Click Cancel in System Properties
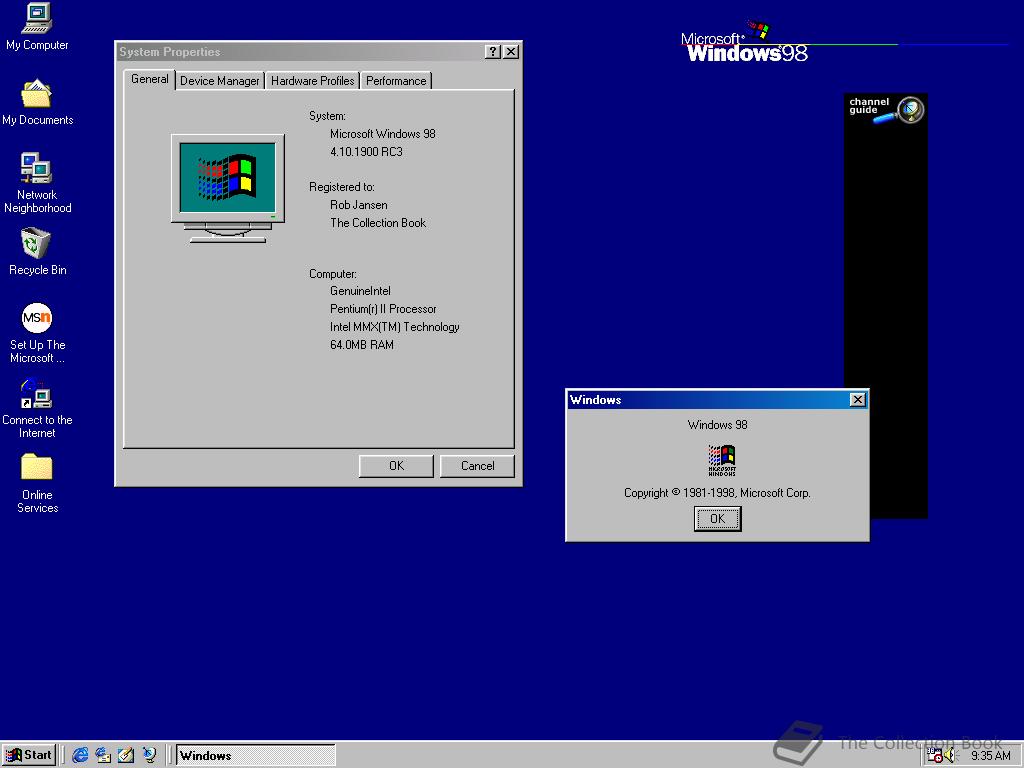Screen dimensions: 1024x768 pos(477,466)
